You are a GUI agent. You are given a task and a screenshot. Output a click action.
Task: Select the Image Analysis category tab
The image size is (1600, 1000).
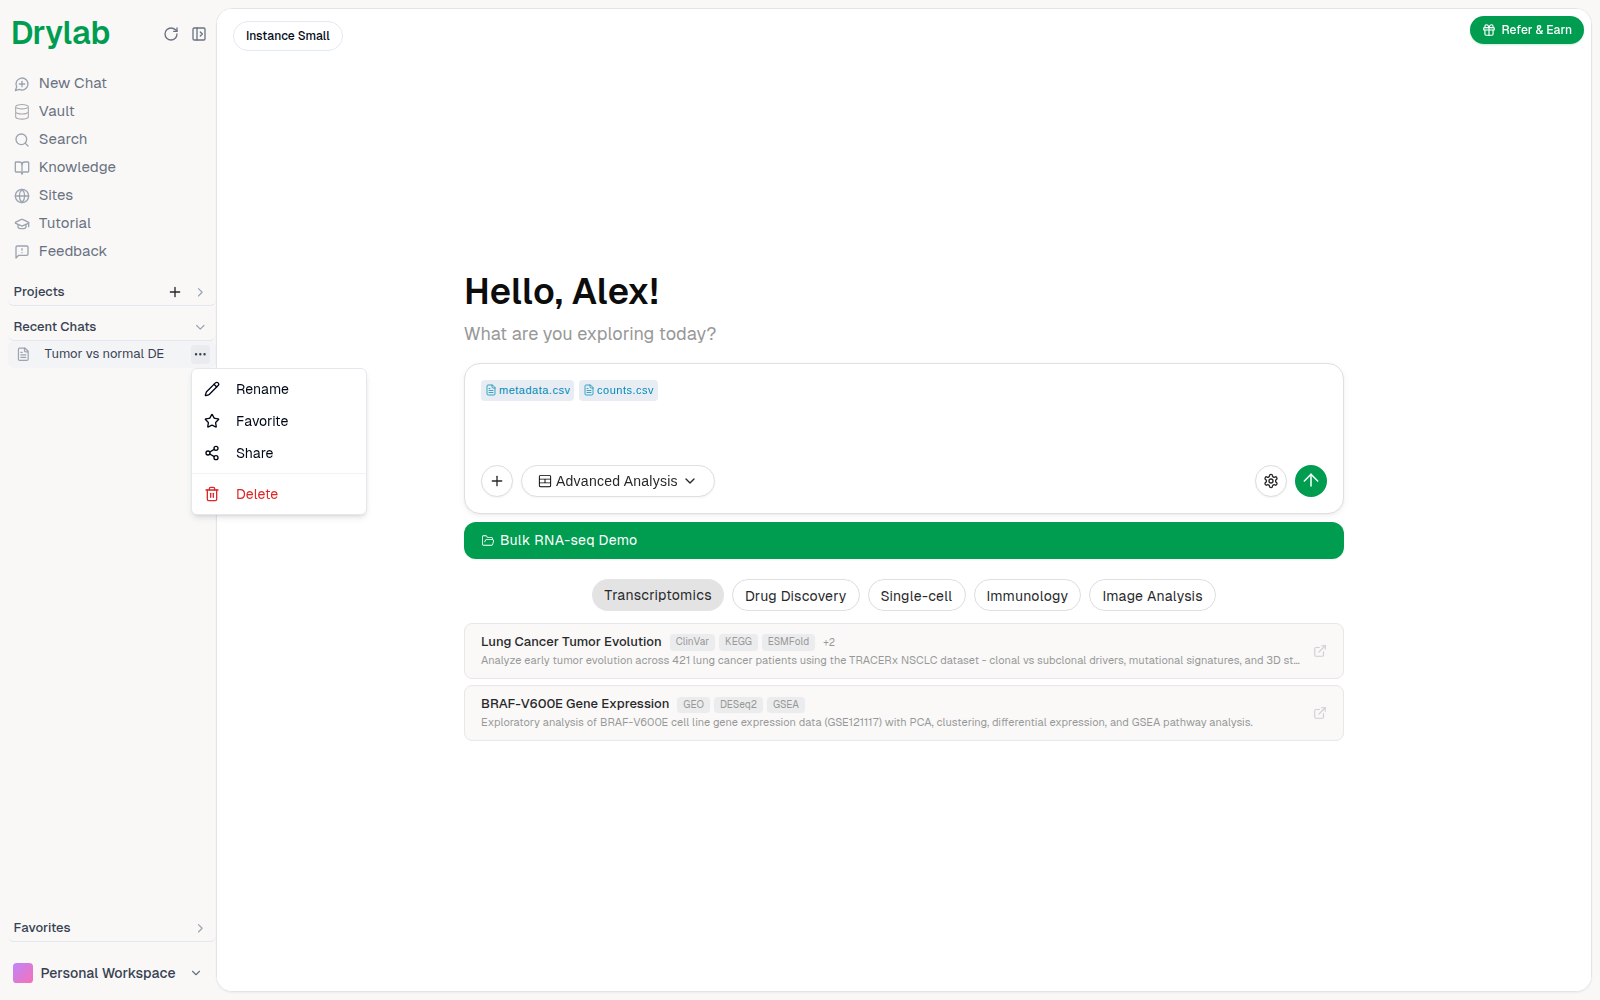(x=1152, y=595)
